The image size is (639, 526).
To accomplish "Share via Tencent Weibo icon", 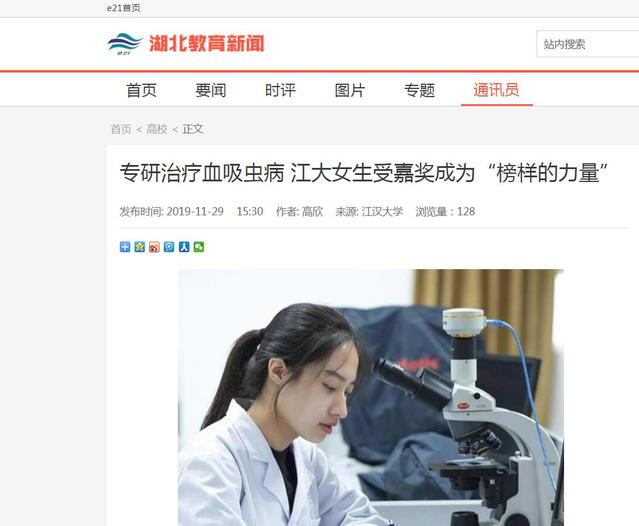I will coord(169,247).
